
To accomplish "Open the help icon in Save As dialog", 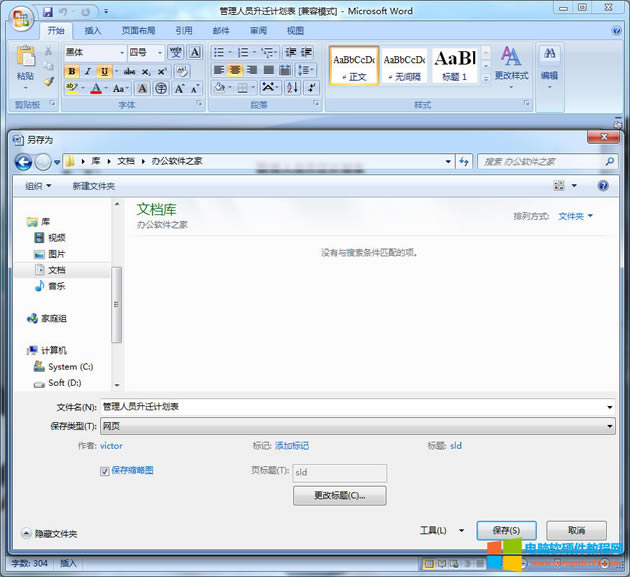I will point(603,186).
